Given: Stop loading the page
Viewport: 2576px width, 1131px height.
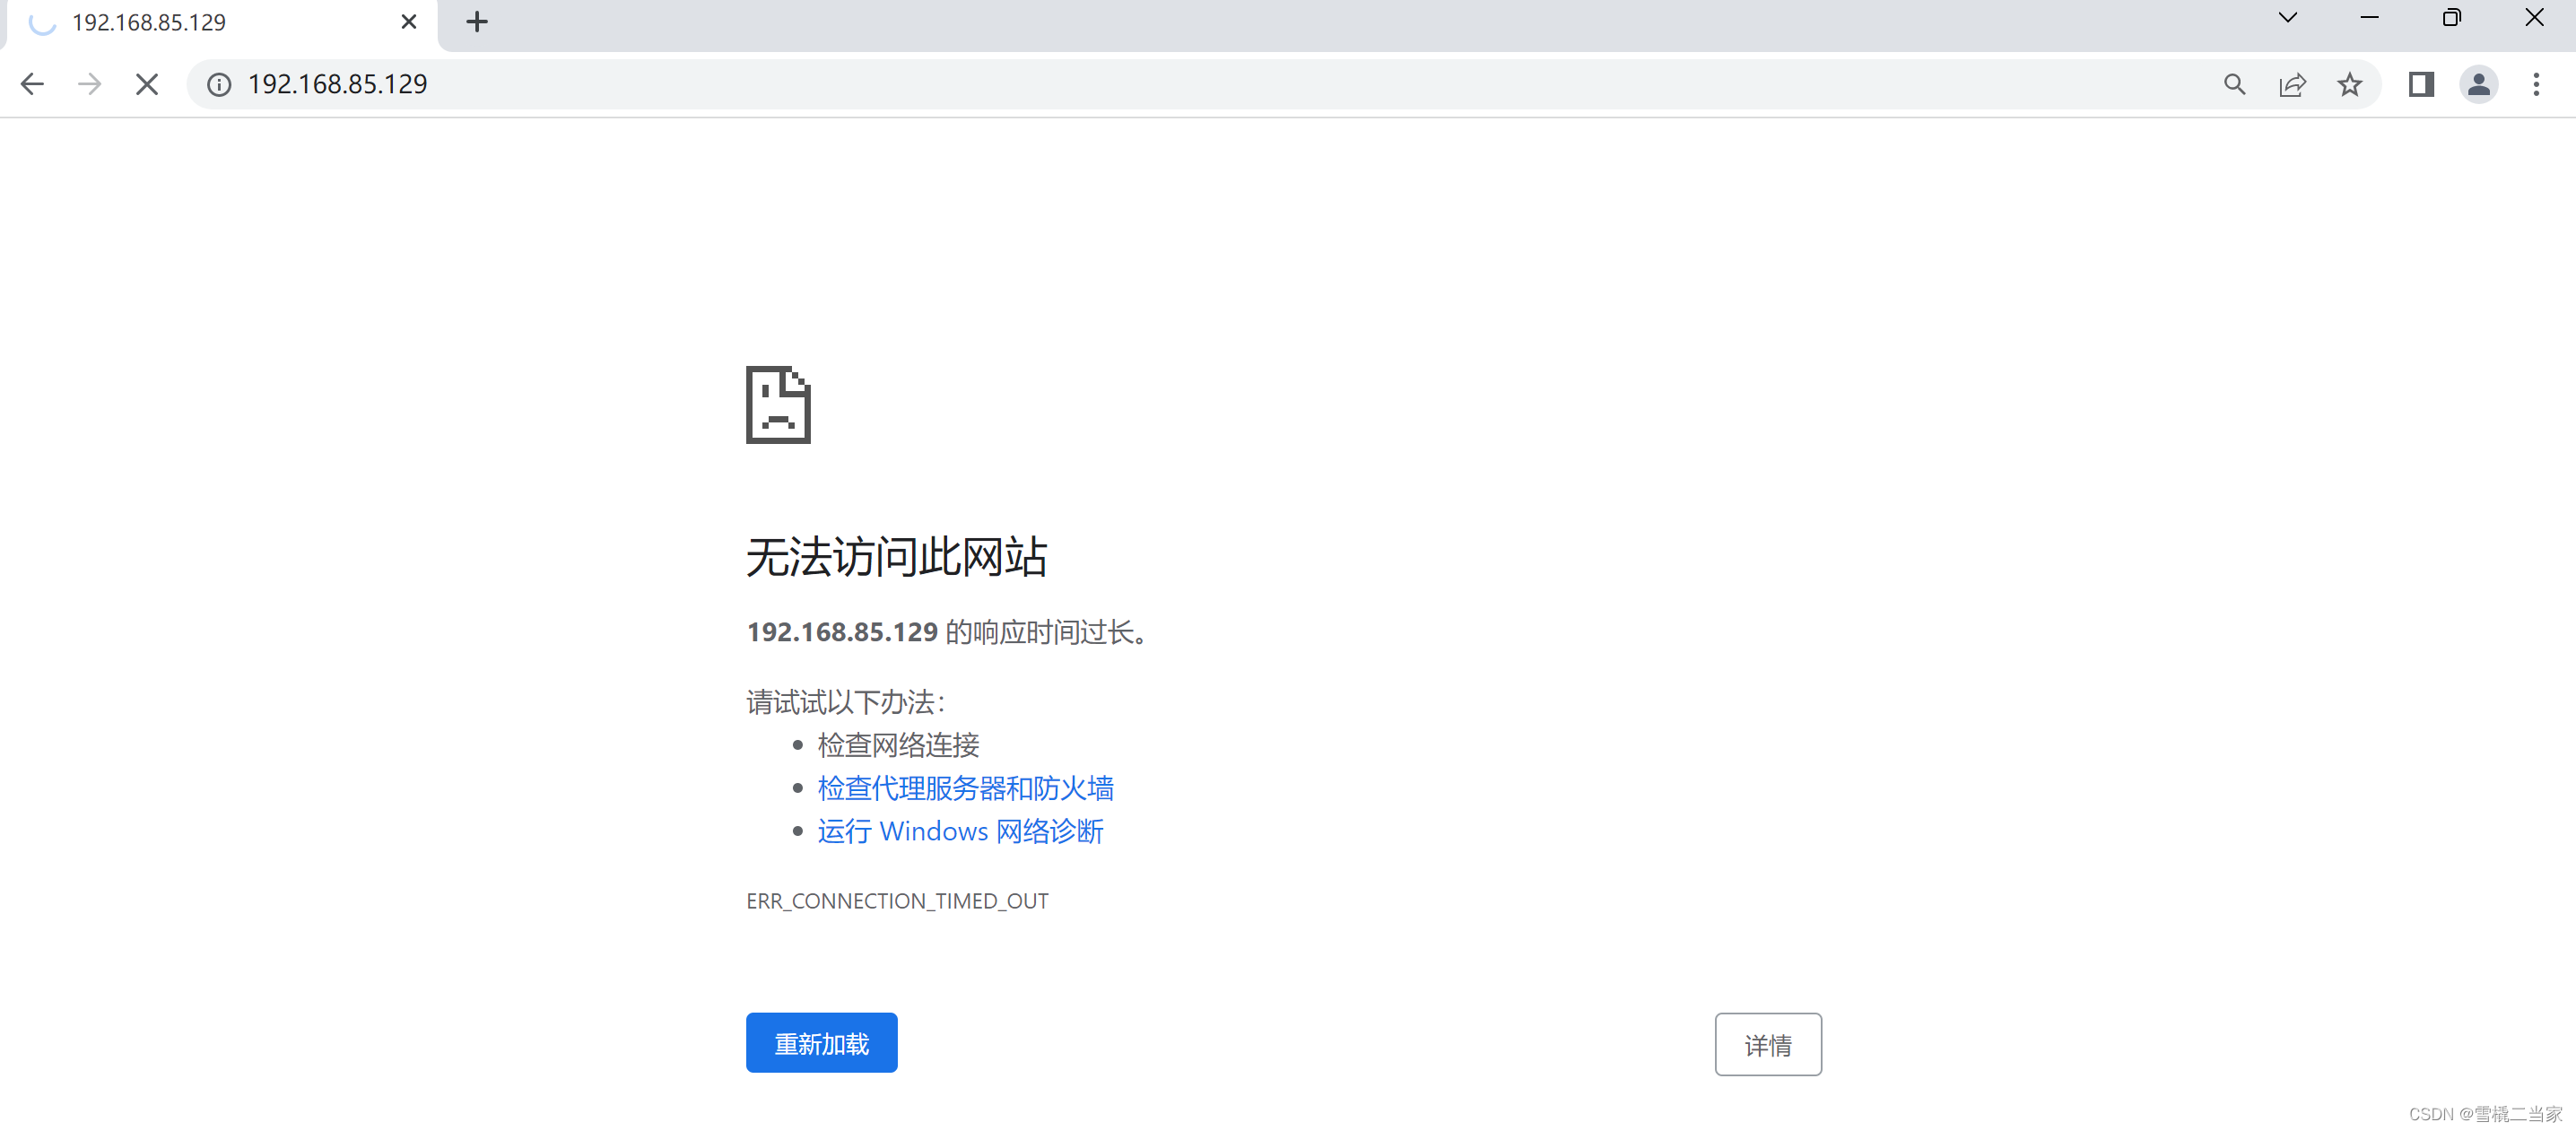Looking at the screenshot, I should point(147,84).
